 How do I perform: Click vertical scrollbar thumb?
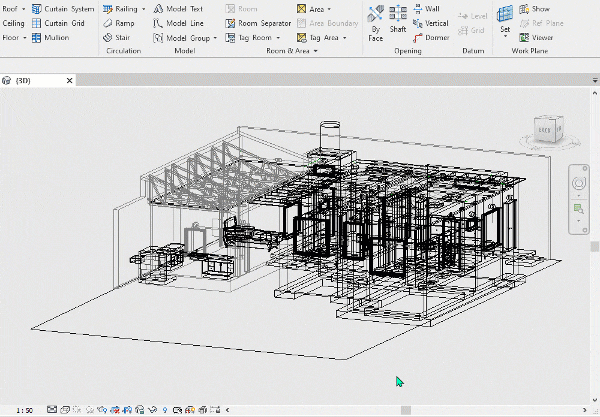[595, 246]
